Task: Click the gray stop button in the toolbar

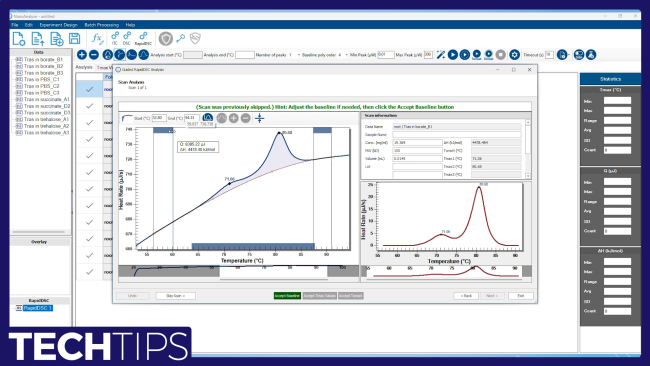Action: pyautogui.click(x=501, y=54)
